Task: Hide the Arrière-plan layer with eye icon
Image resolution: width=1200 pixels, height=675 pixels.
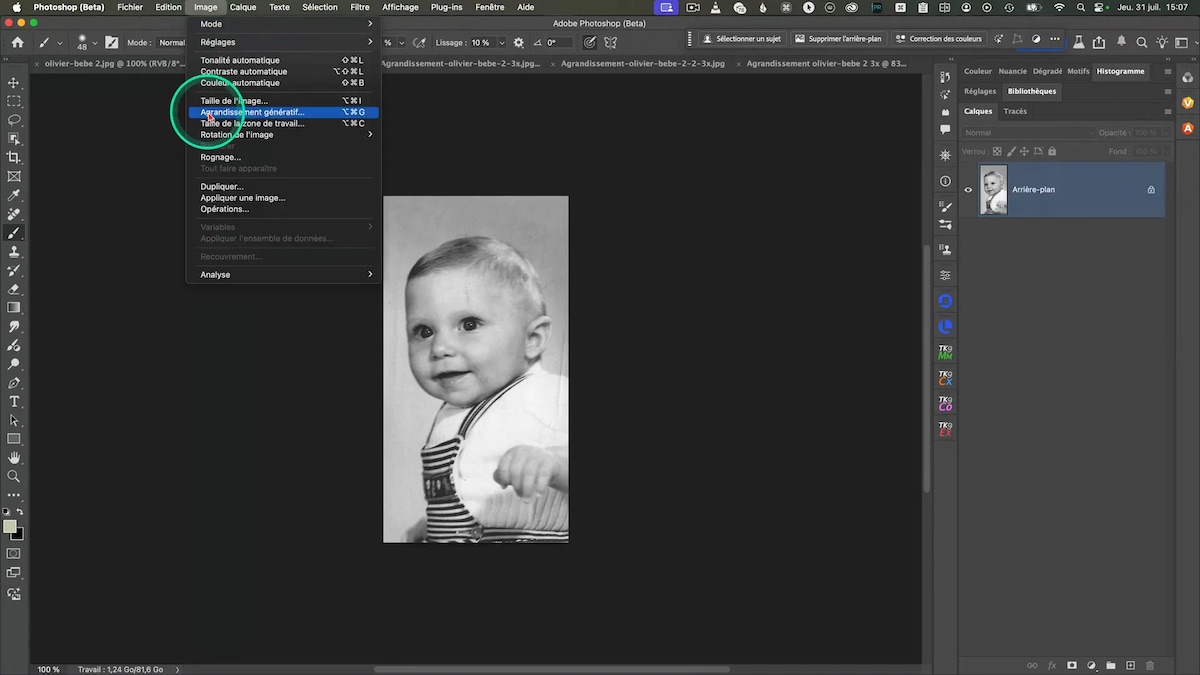Action: click(x=968, y=190)
